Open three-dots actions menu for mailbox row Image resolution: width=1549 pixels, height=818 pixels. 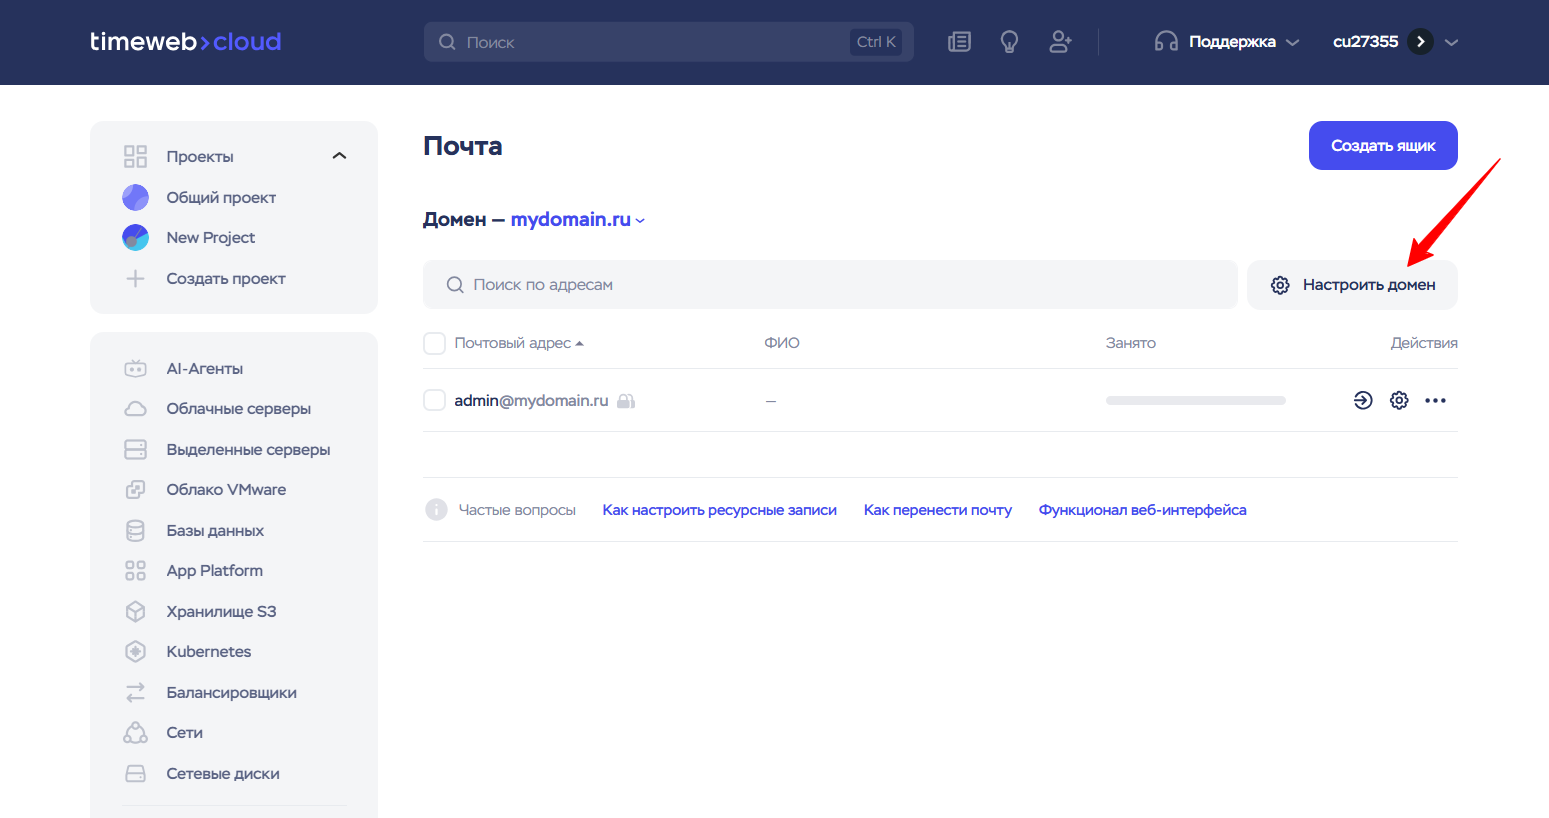pos(1435,400)
